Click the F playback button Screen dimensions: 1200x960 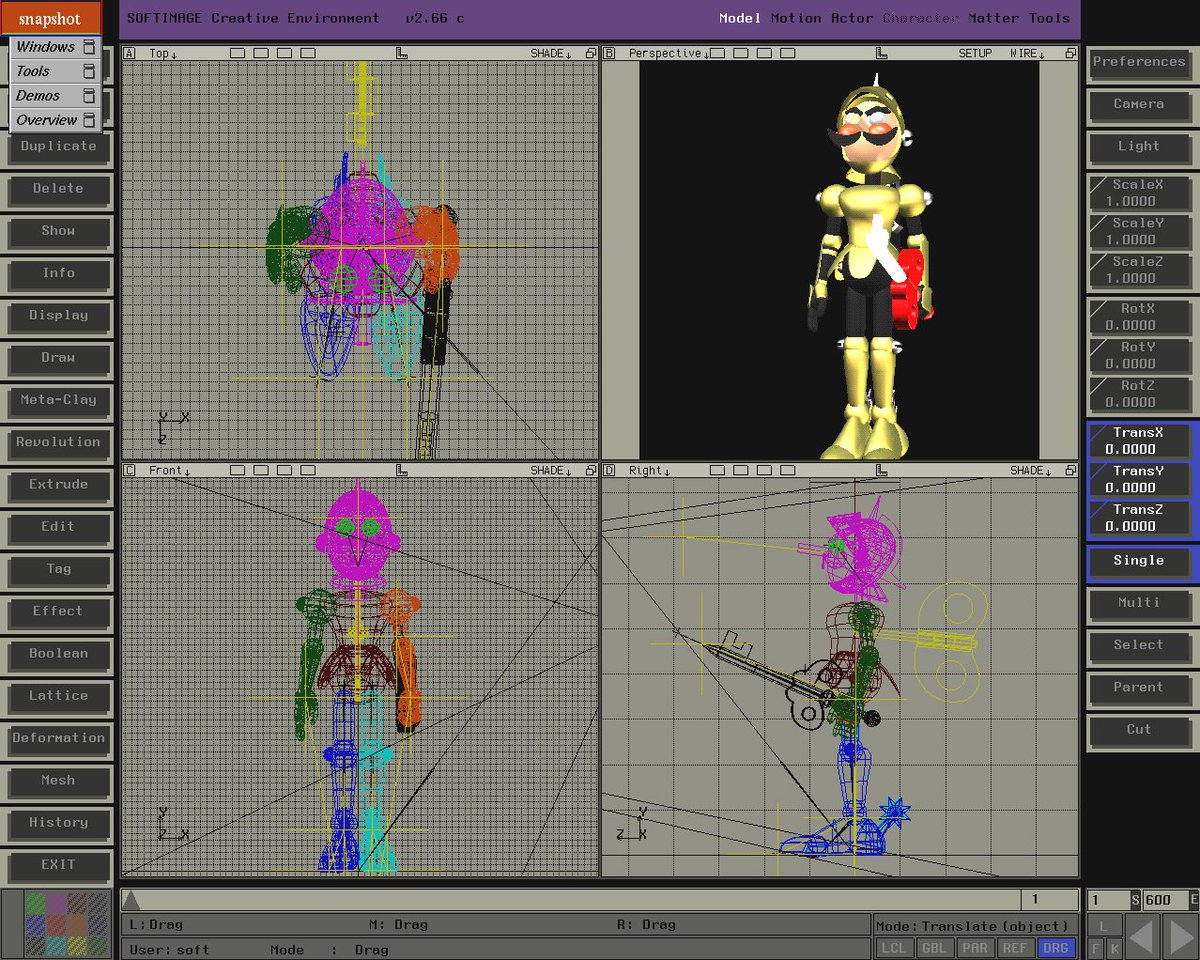pos(1096,948)
